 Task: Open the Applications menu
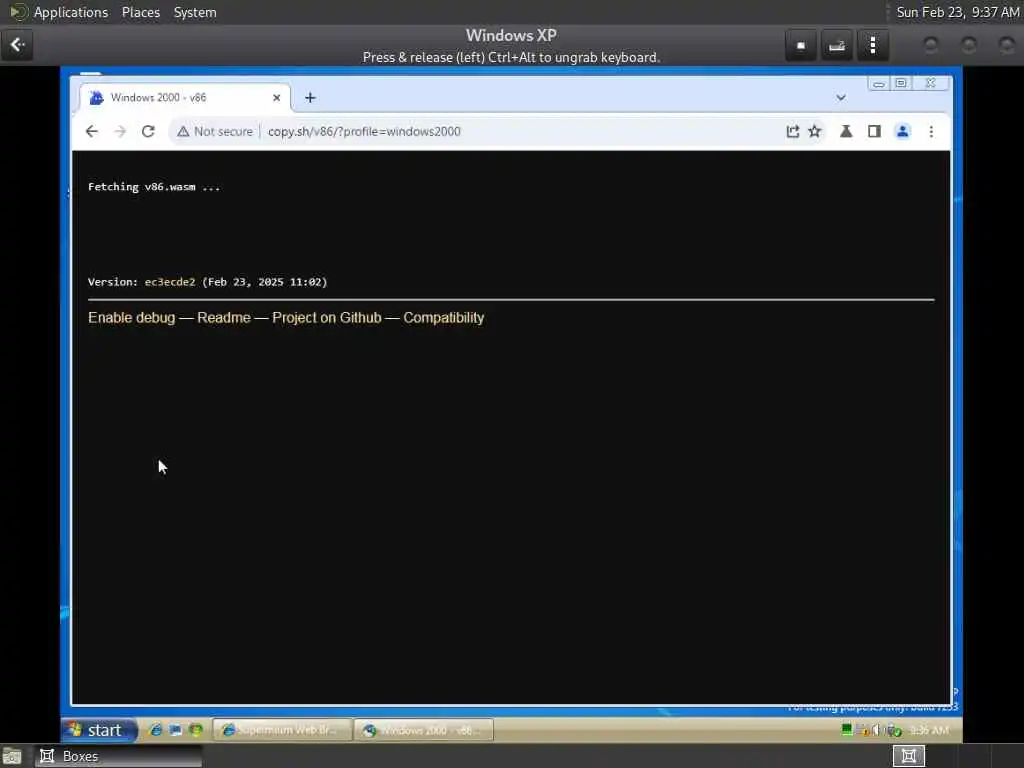(71, 12)
